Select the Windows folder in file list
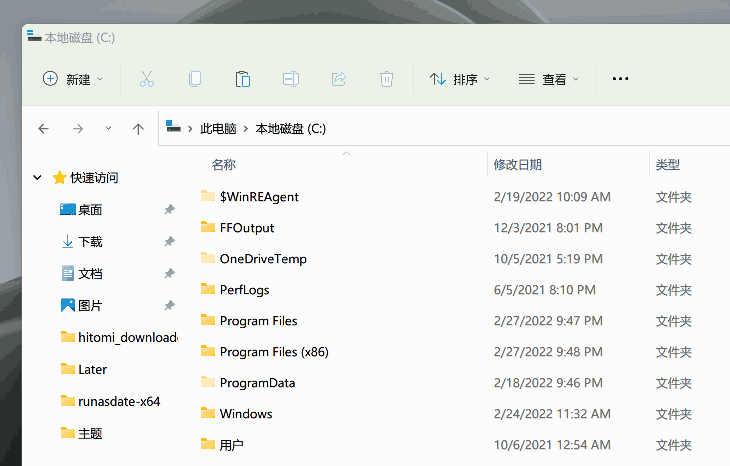This screenshot has height=466, width=730. [x=246, y=414]
